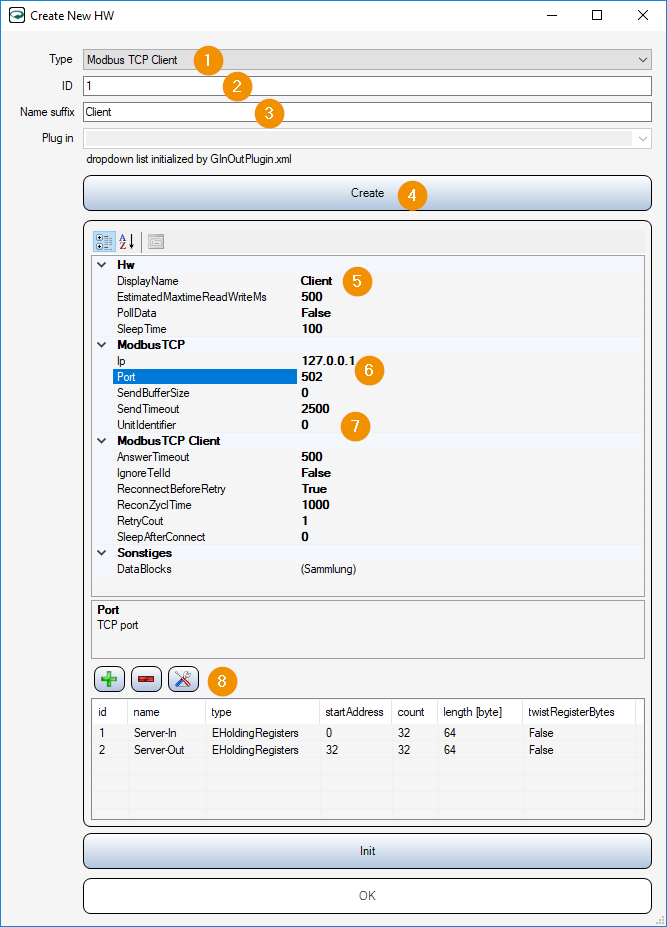667x927 pixels.
Task: Click the Create button
Action: point(367,193)
